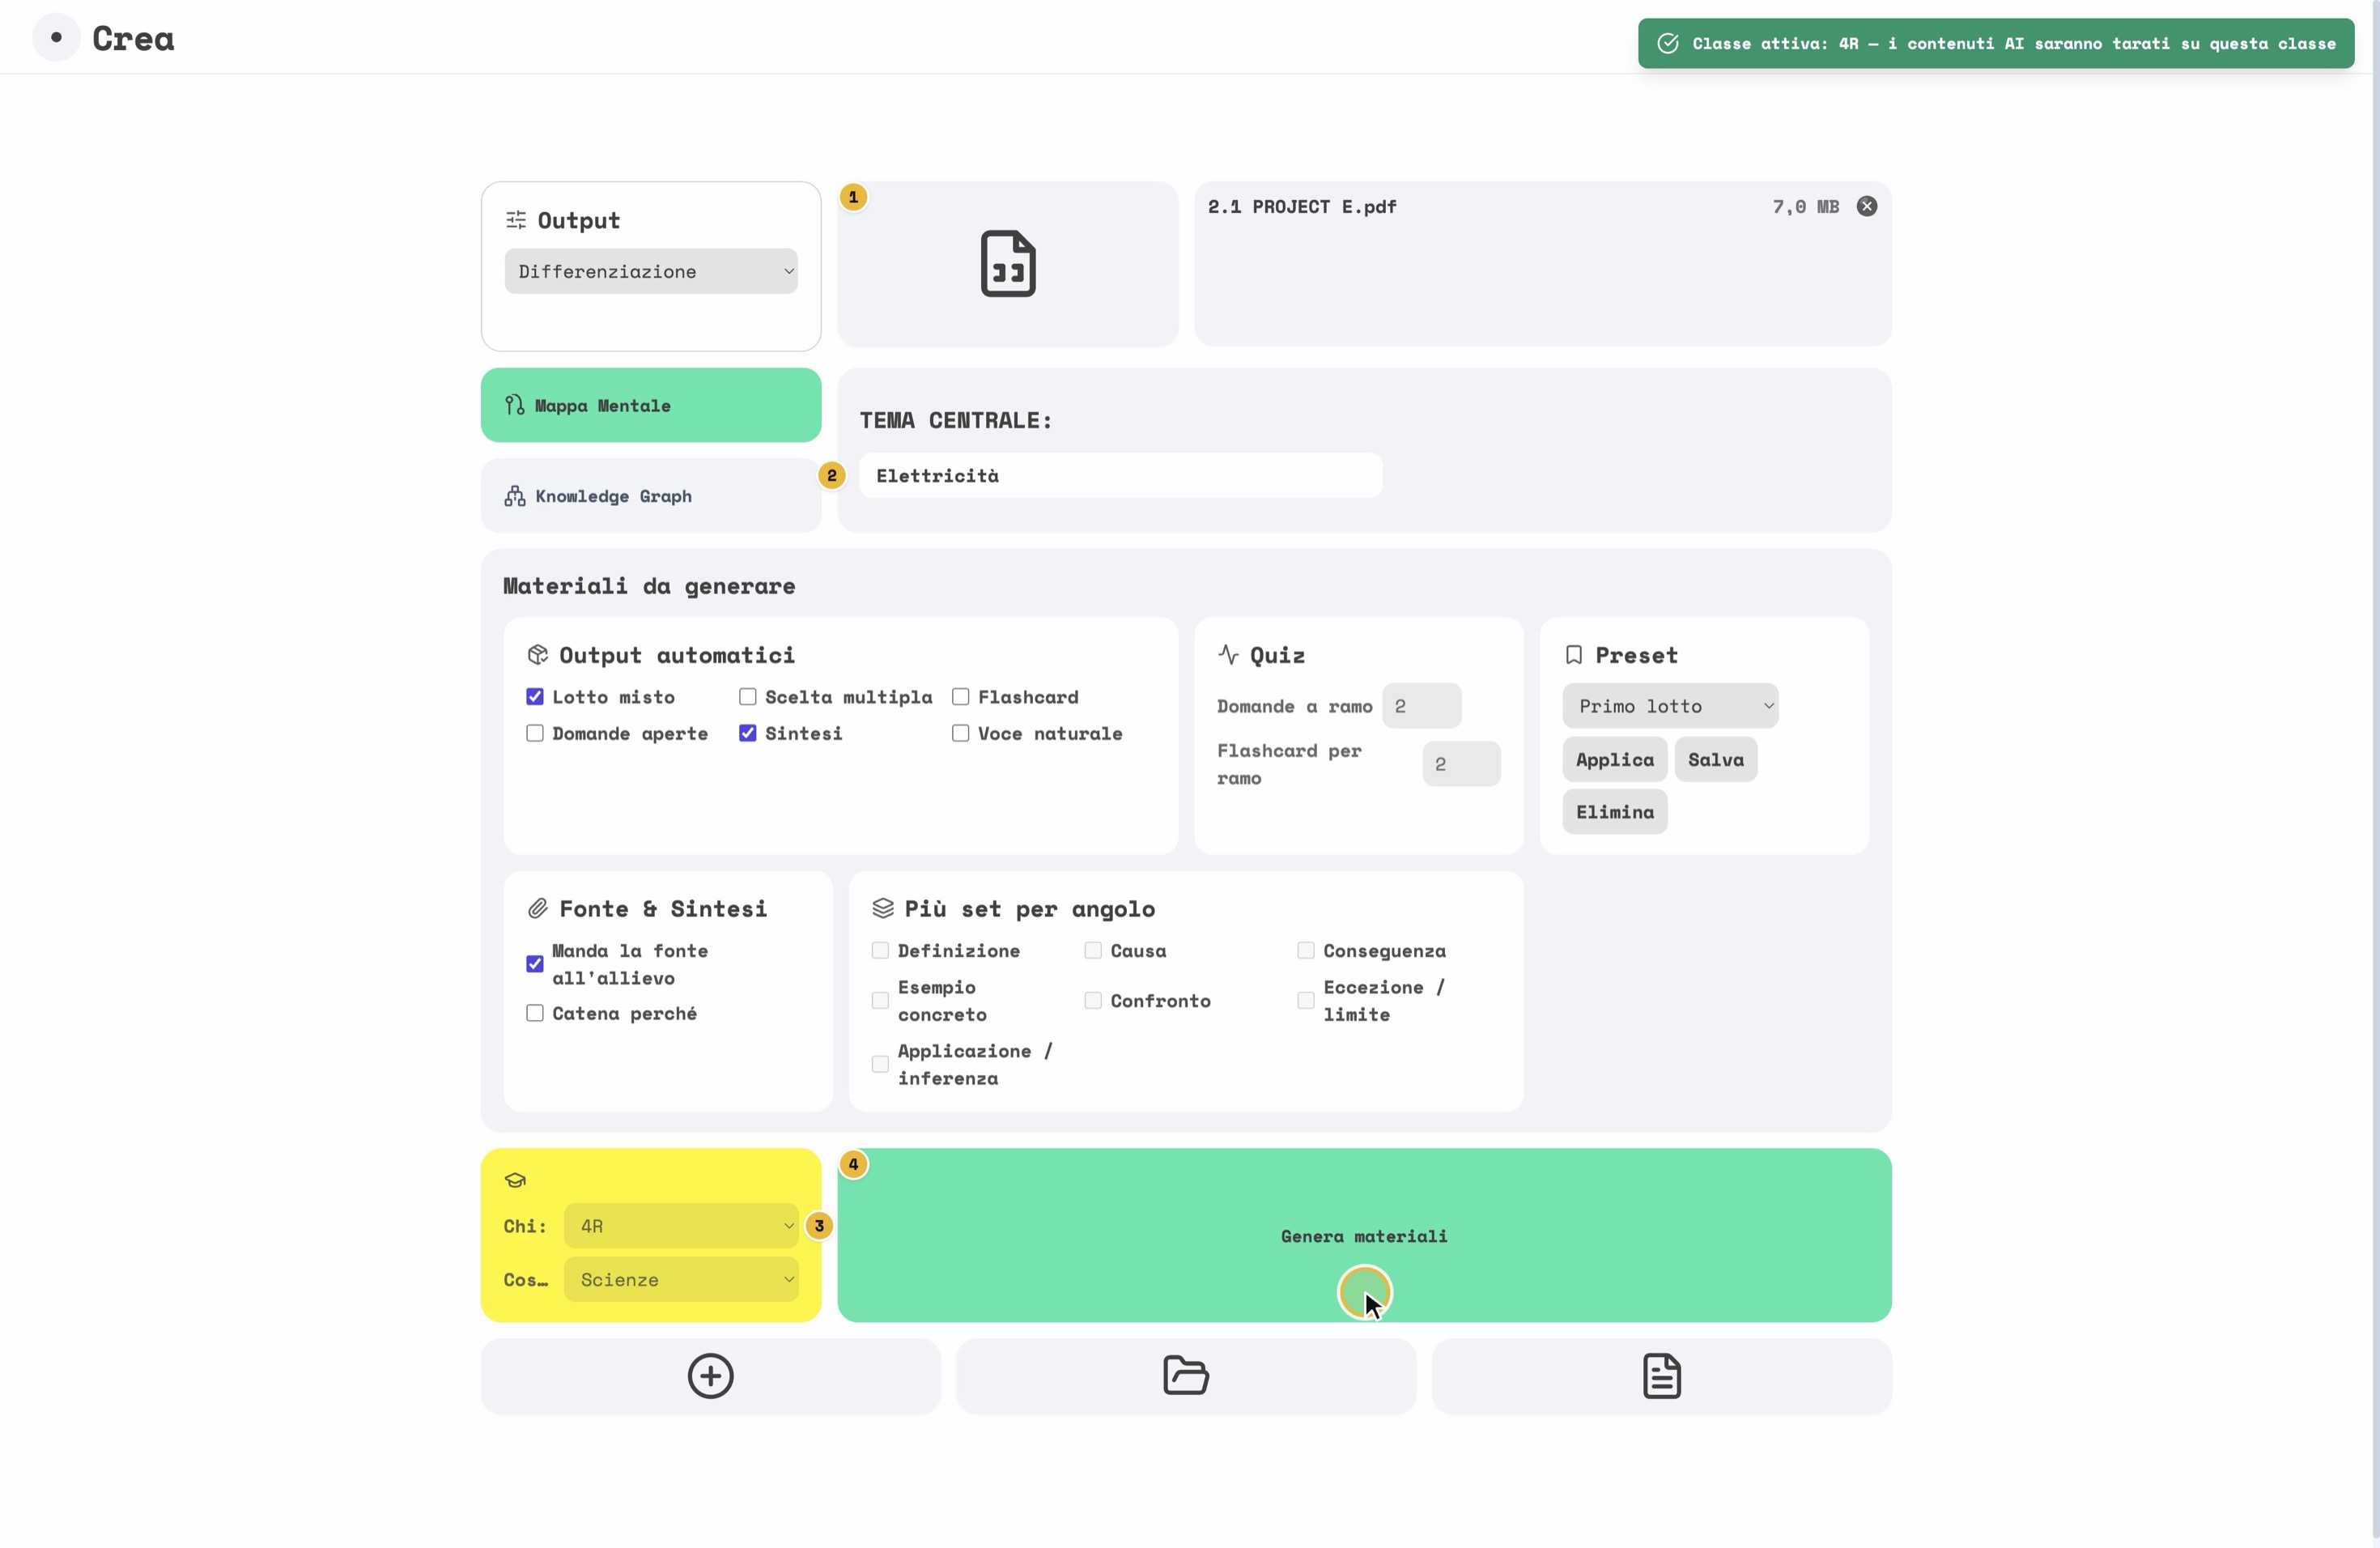Click the round dot icon beside Crea
Screen dimensions: 2380x1548
pos(56,38)
